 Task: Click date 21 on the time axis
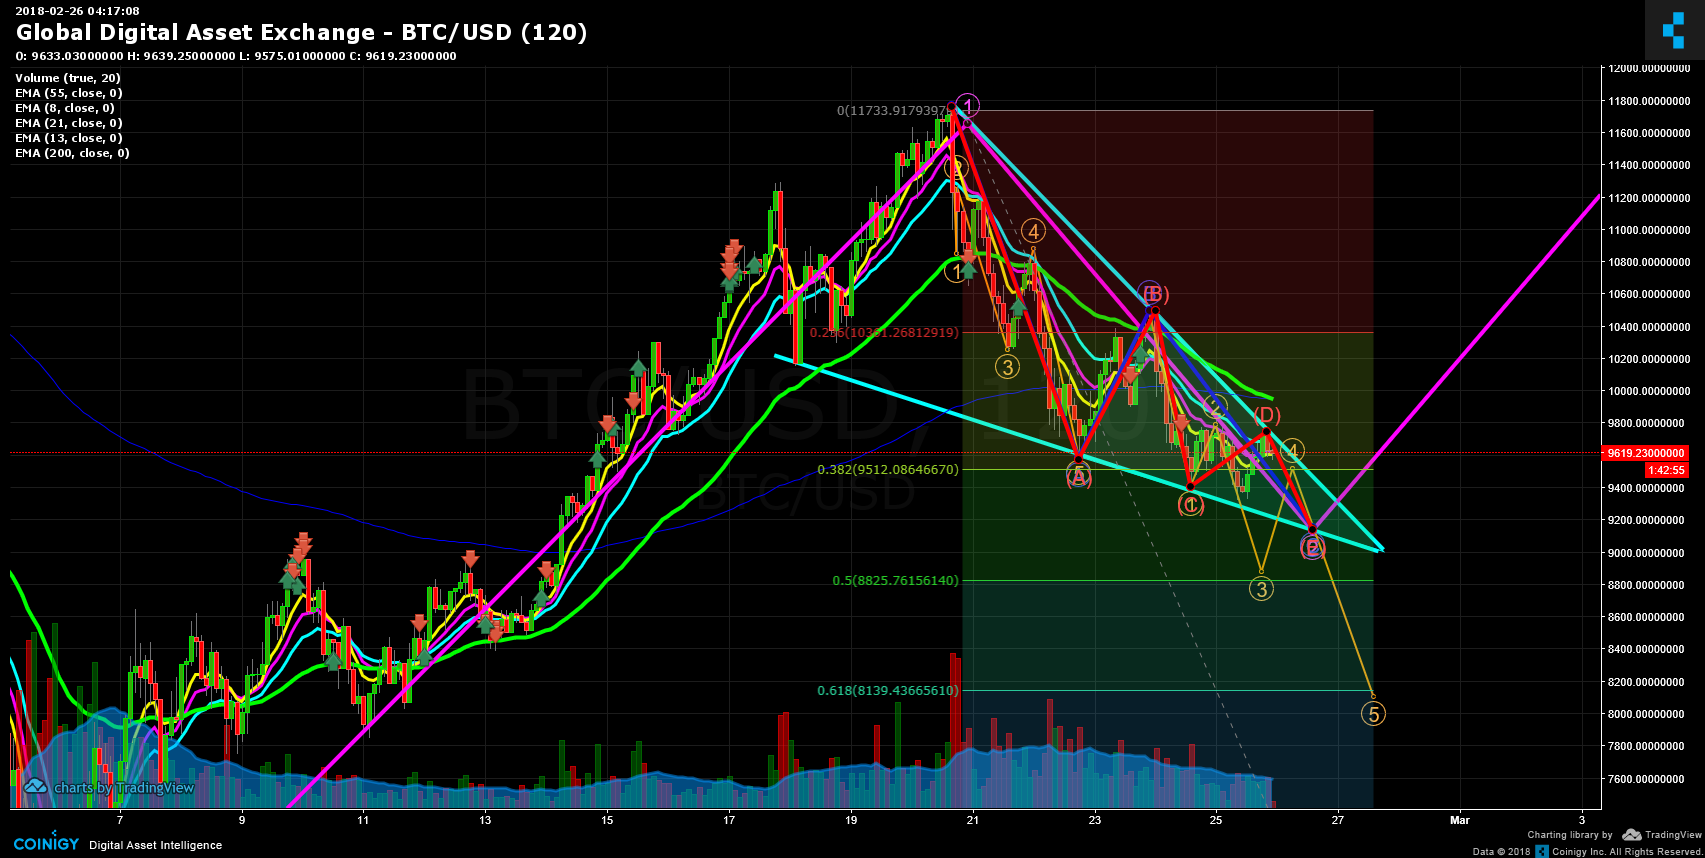(x=973, y=820)
